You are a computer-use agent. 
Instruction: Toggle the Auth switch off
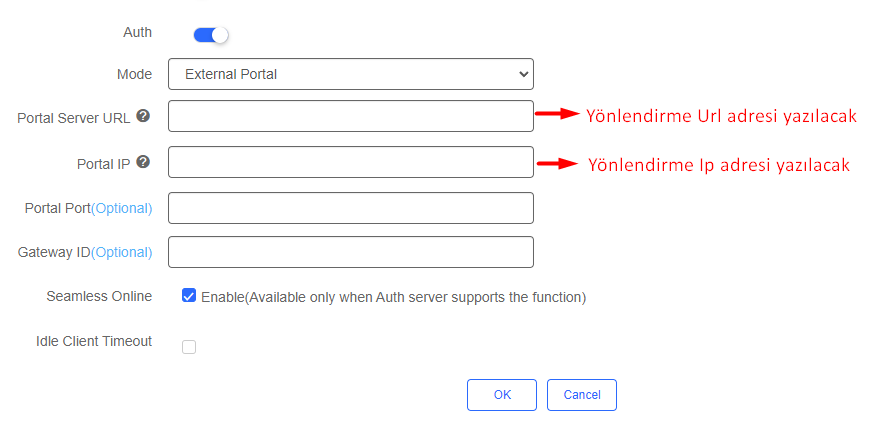211,35
